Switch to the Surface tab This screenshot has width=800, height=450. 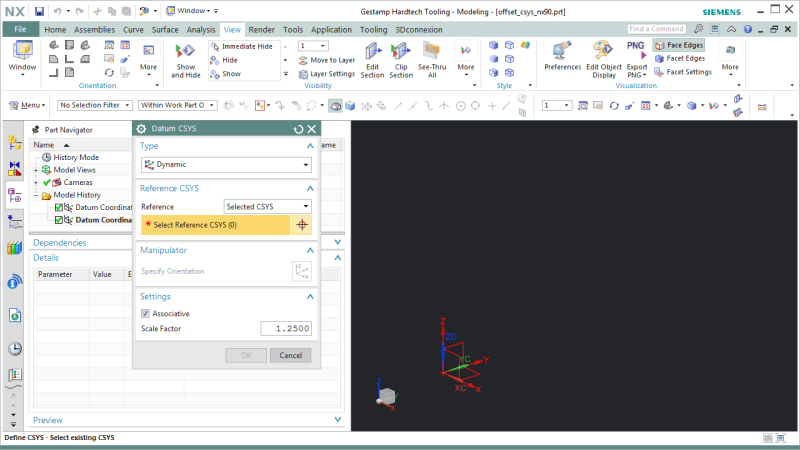click(165, 30)
